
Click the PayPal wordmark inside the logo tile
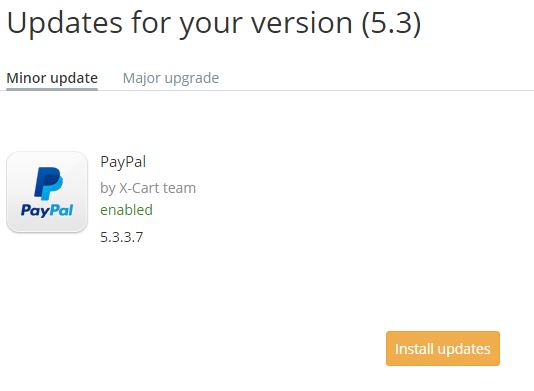click(x=47, y=210)
